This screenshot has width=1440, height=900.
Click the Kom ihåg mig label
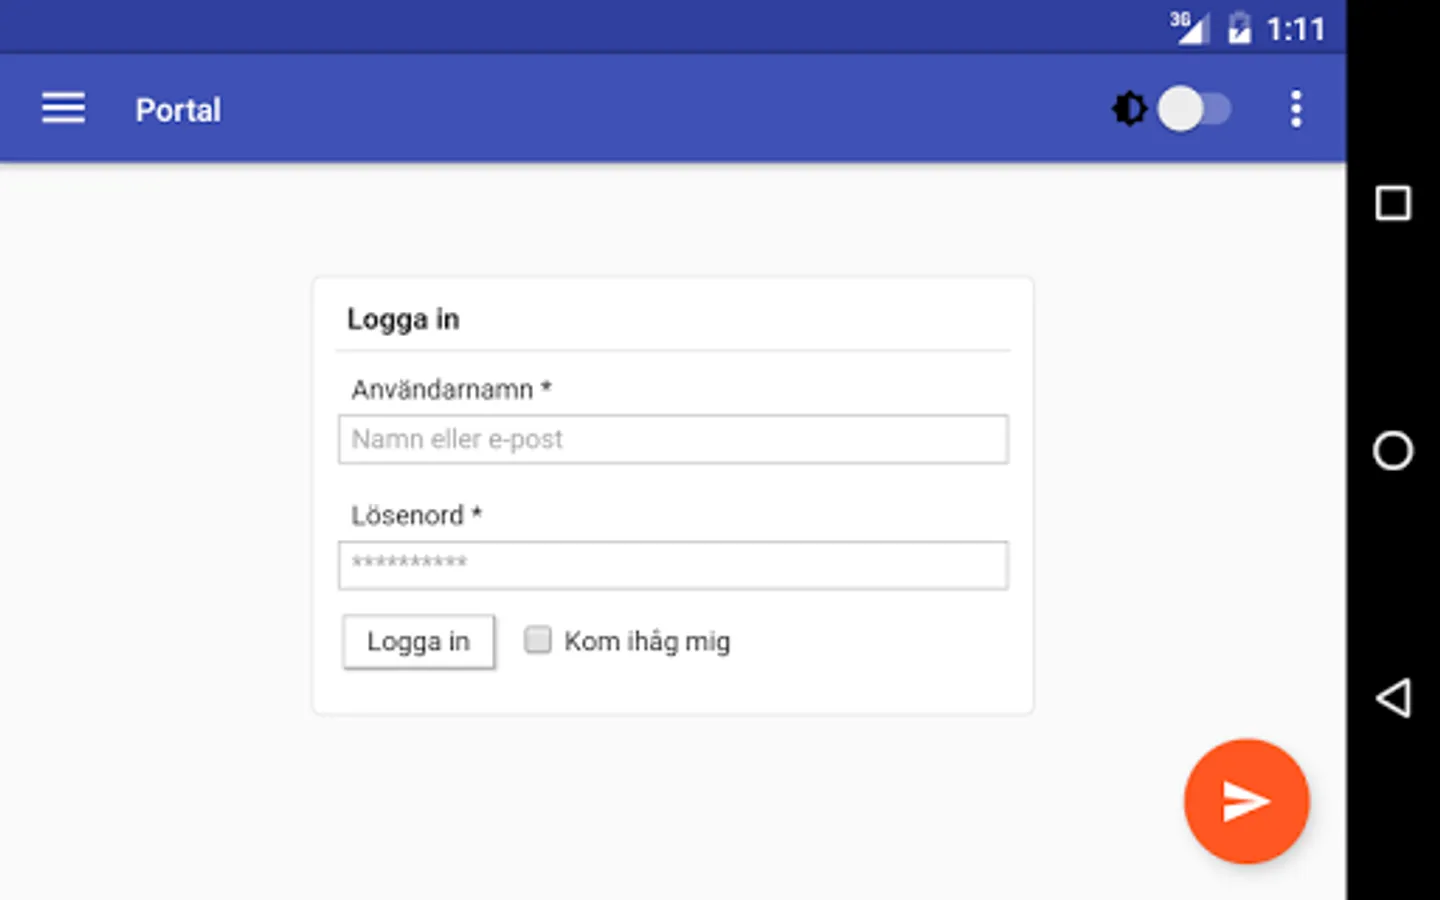click(x=647, y=641)
